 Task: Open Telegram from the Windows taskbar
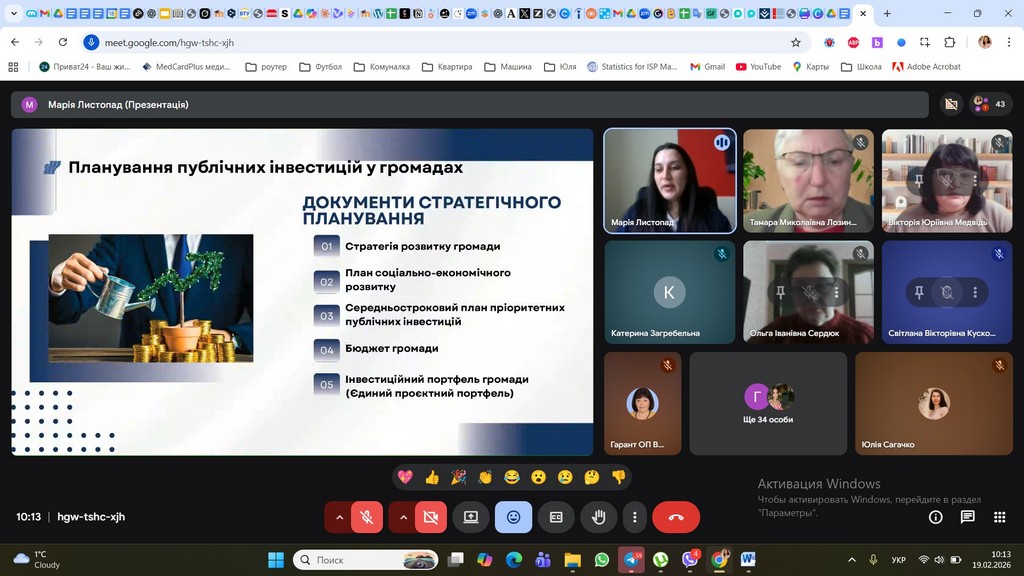pos(631,560)
